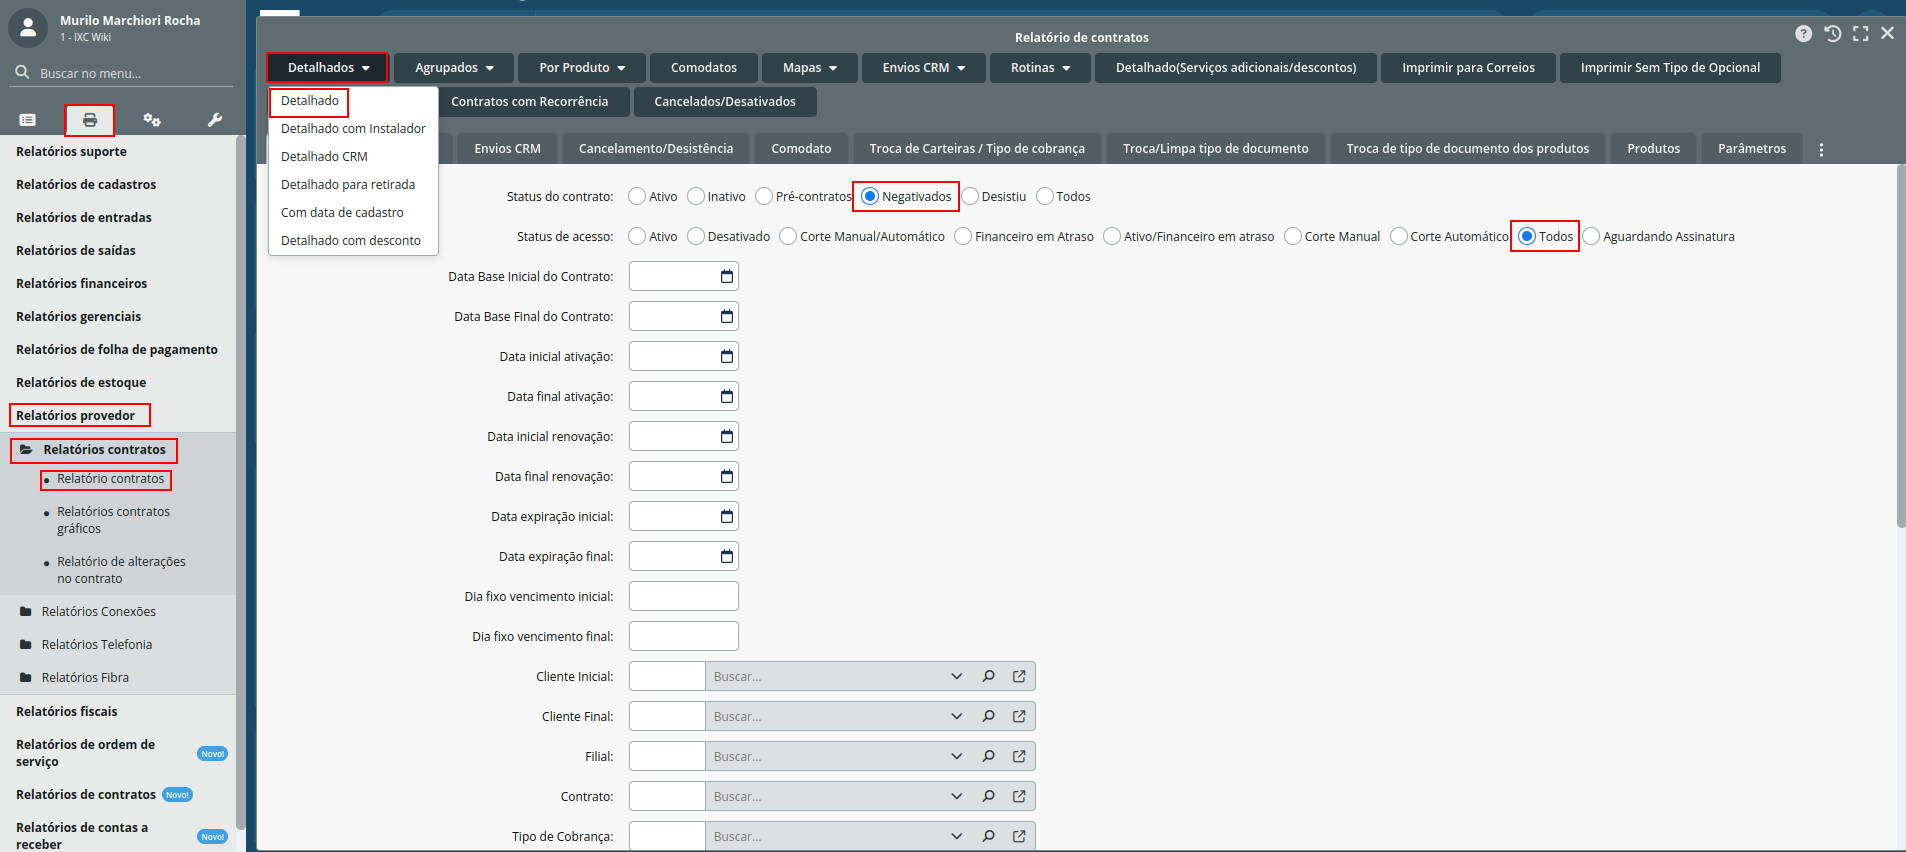Open the three-dot more tabs menu
Screen dimensions: 1906x852
[1821, 149]
